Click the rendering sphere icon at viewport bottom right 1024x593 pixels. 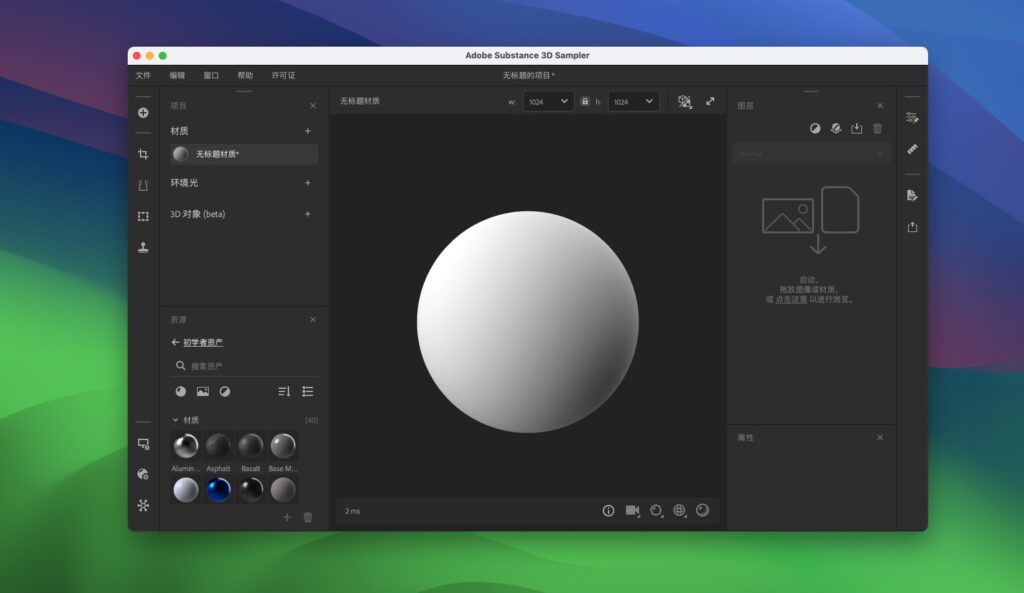click(702, 510)
